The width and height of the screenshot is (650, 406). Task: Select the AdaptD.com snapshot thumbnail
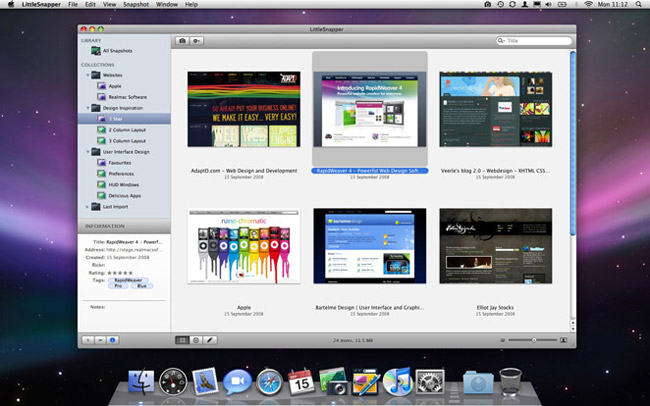[244, 109]
